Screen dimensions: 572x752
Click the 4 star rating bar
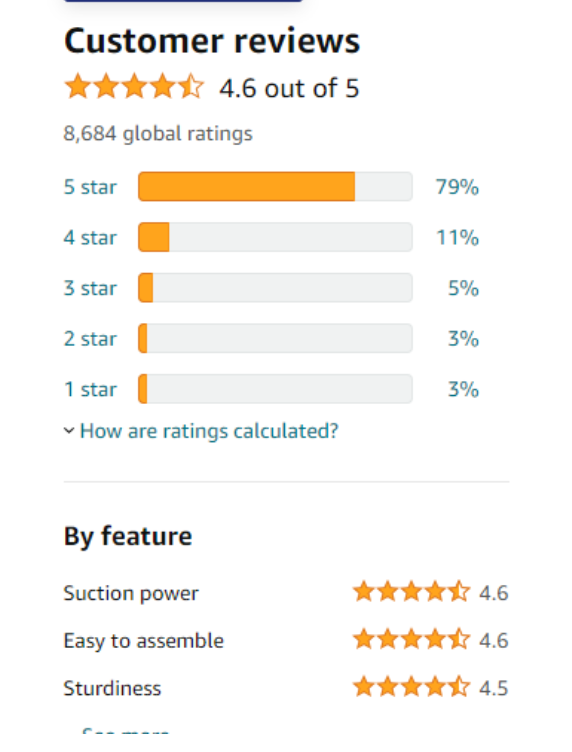point(275,237)
